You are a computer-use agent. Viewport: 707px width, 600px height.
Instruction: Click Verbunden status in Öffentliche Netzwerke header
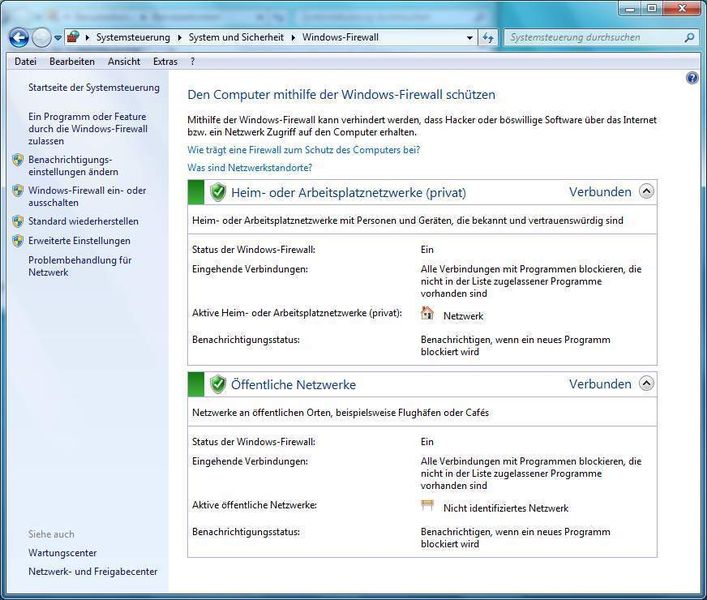pyautogui.click(x=600, y=384)
